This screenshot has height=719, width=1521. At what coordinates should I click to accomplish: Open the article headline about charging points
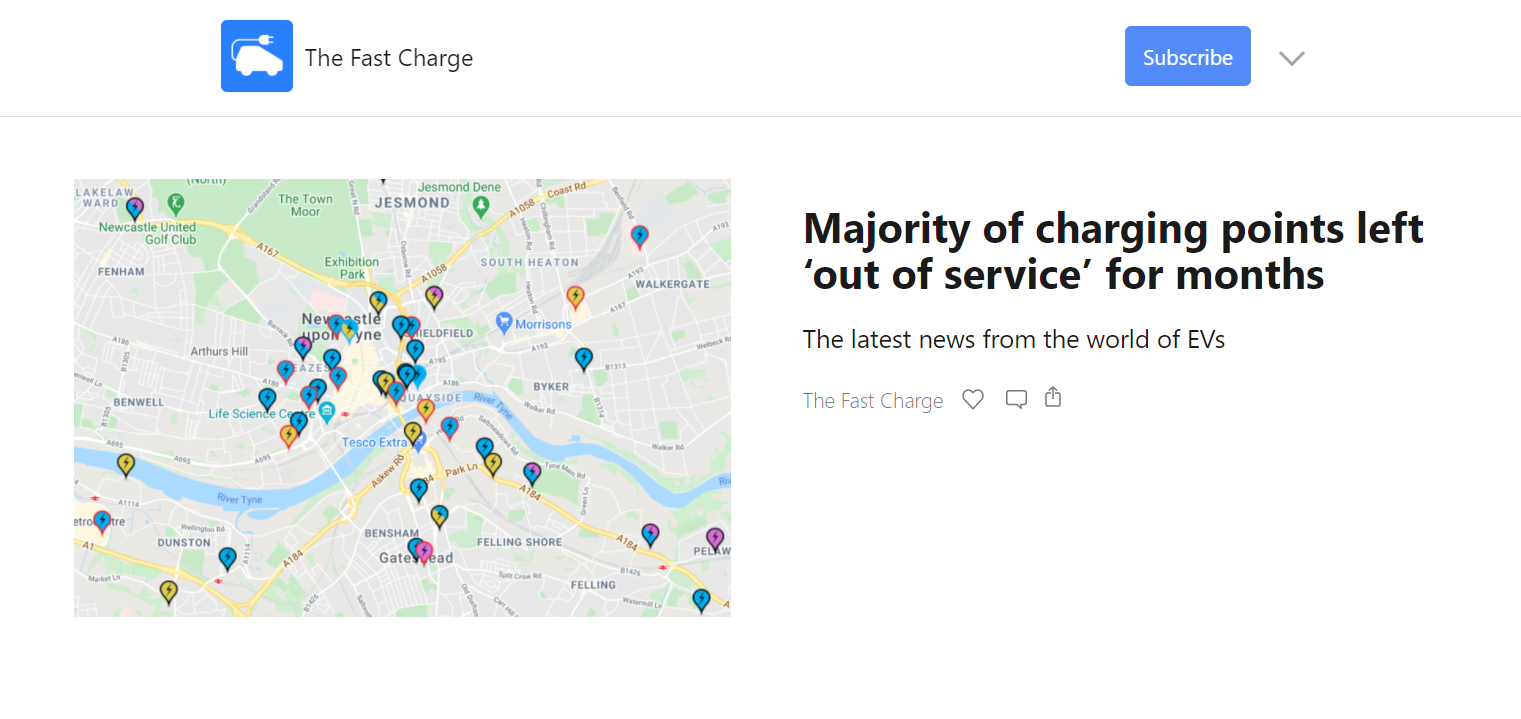1112,250
